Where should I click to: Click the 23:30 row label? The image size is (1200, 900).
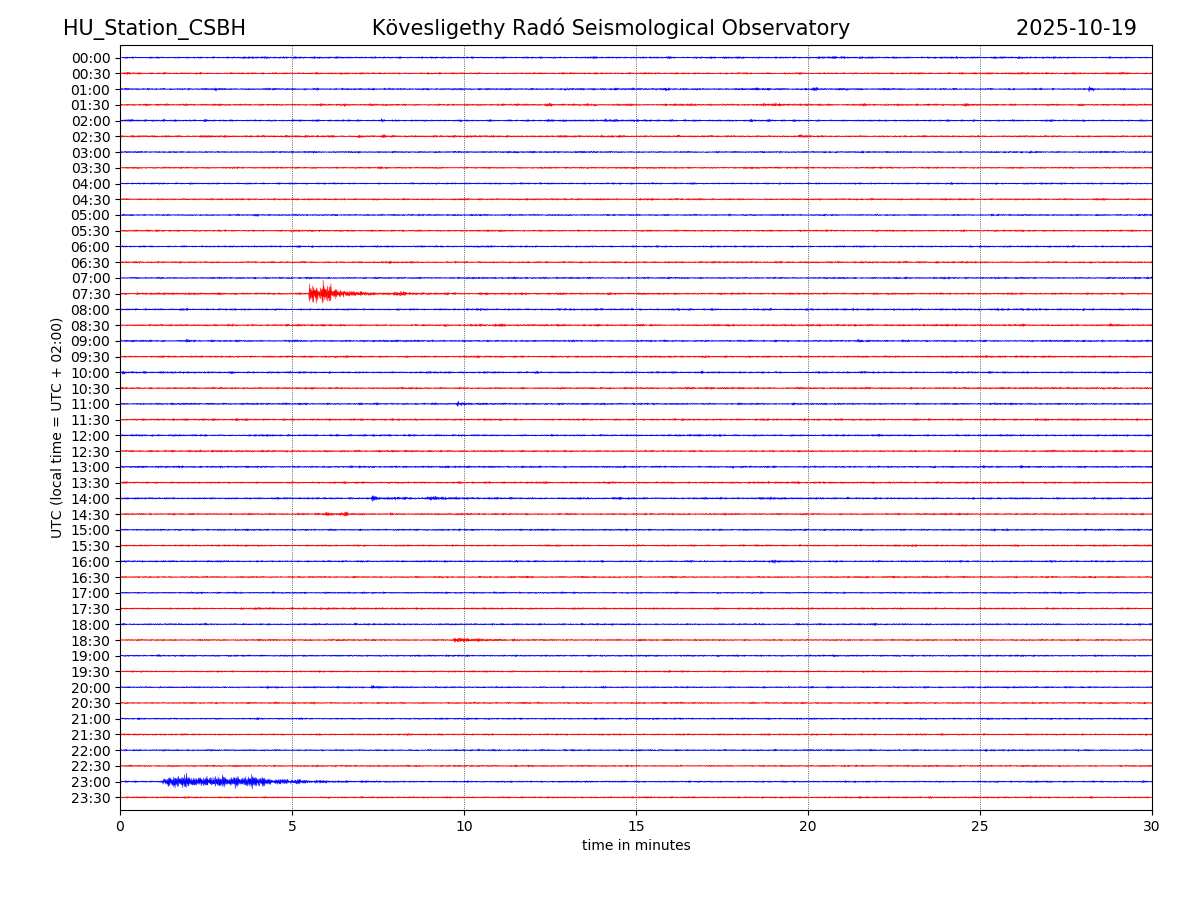(x=91, y=798)
